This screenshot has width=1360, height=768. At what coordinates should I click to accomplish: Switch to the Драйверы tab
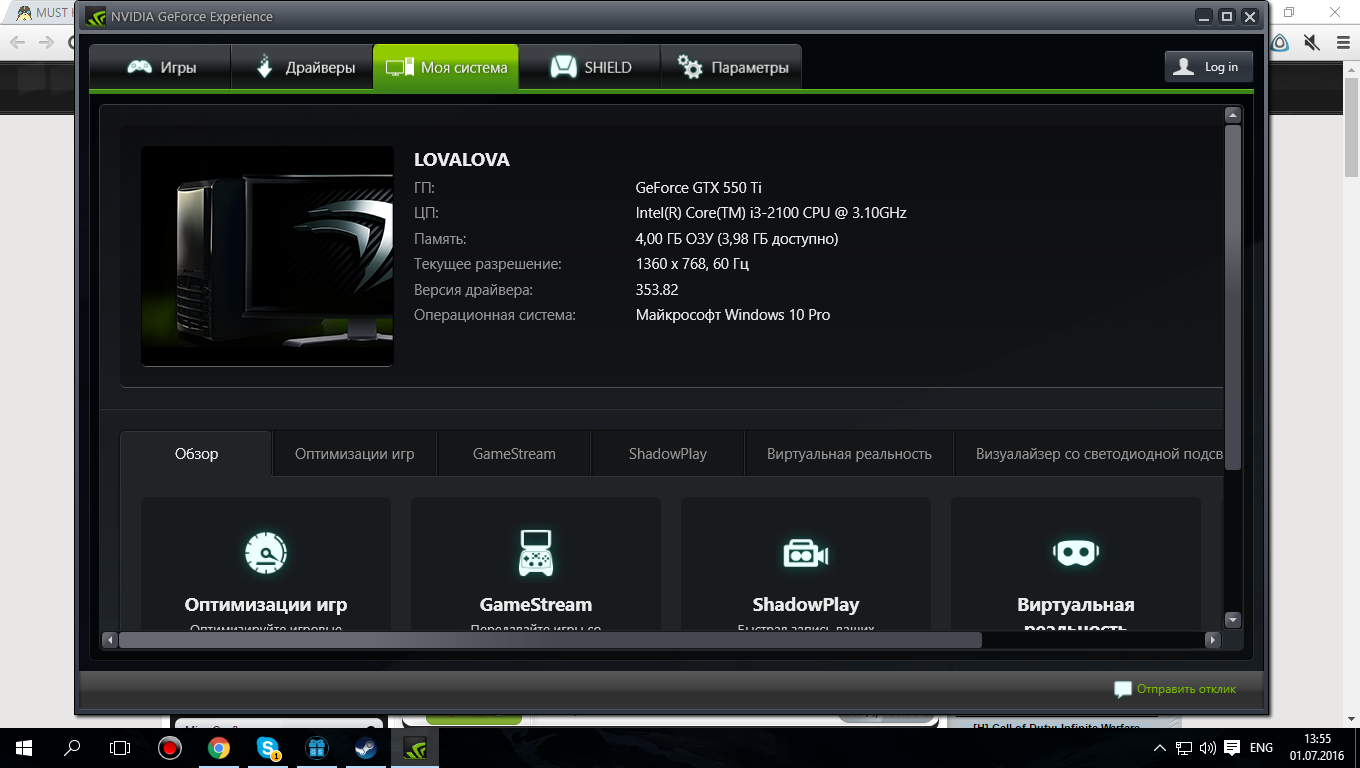tap(302, 68)
